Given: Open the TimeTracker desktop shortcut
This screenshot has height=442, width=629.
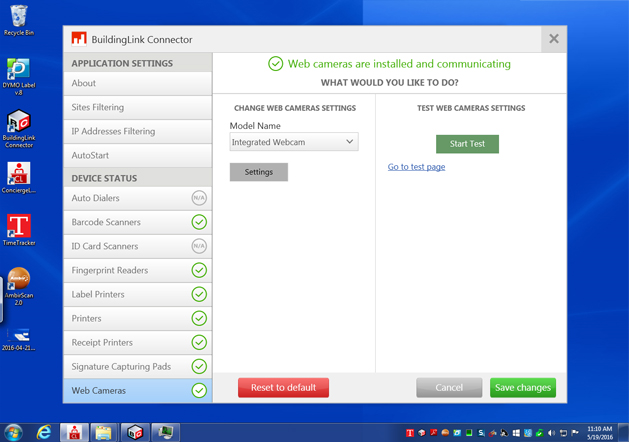Looking at the screenshot, I should pyautogui.click(x=18, y=230).
